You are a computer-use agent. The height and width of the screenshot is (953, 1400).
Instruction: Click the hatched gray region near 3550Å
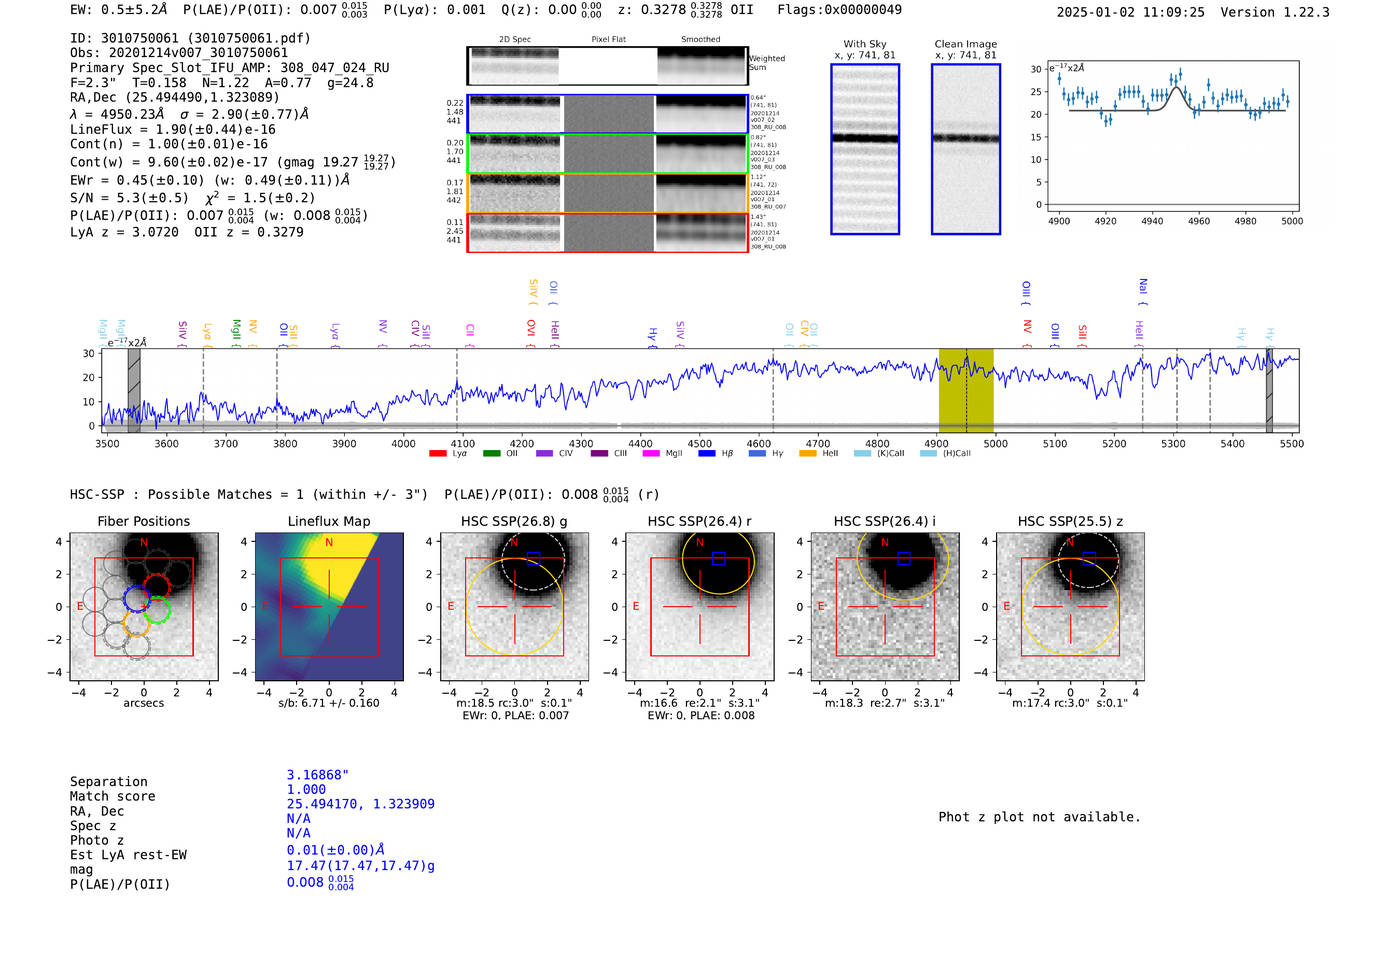point(134,390)
